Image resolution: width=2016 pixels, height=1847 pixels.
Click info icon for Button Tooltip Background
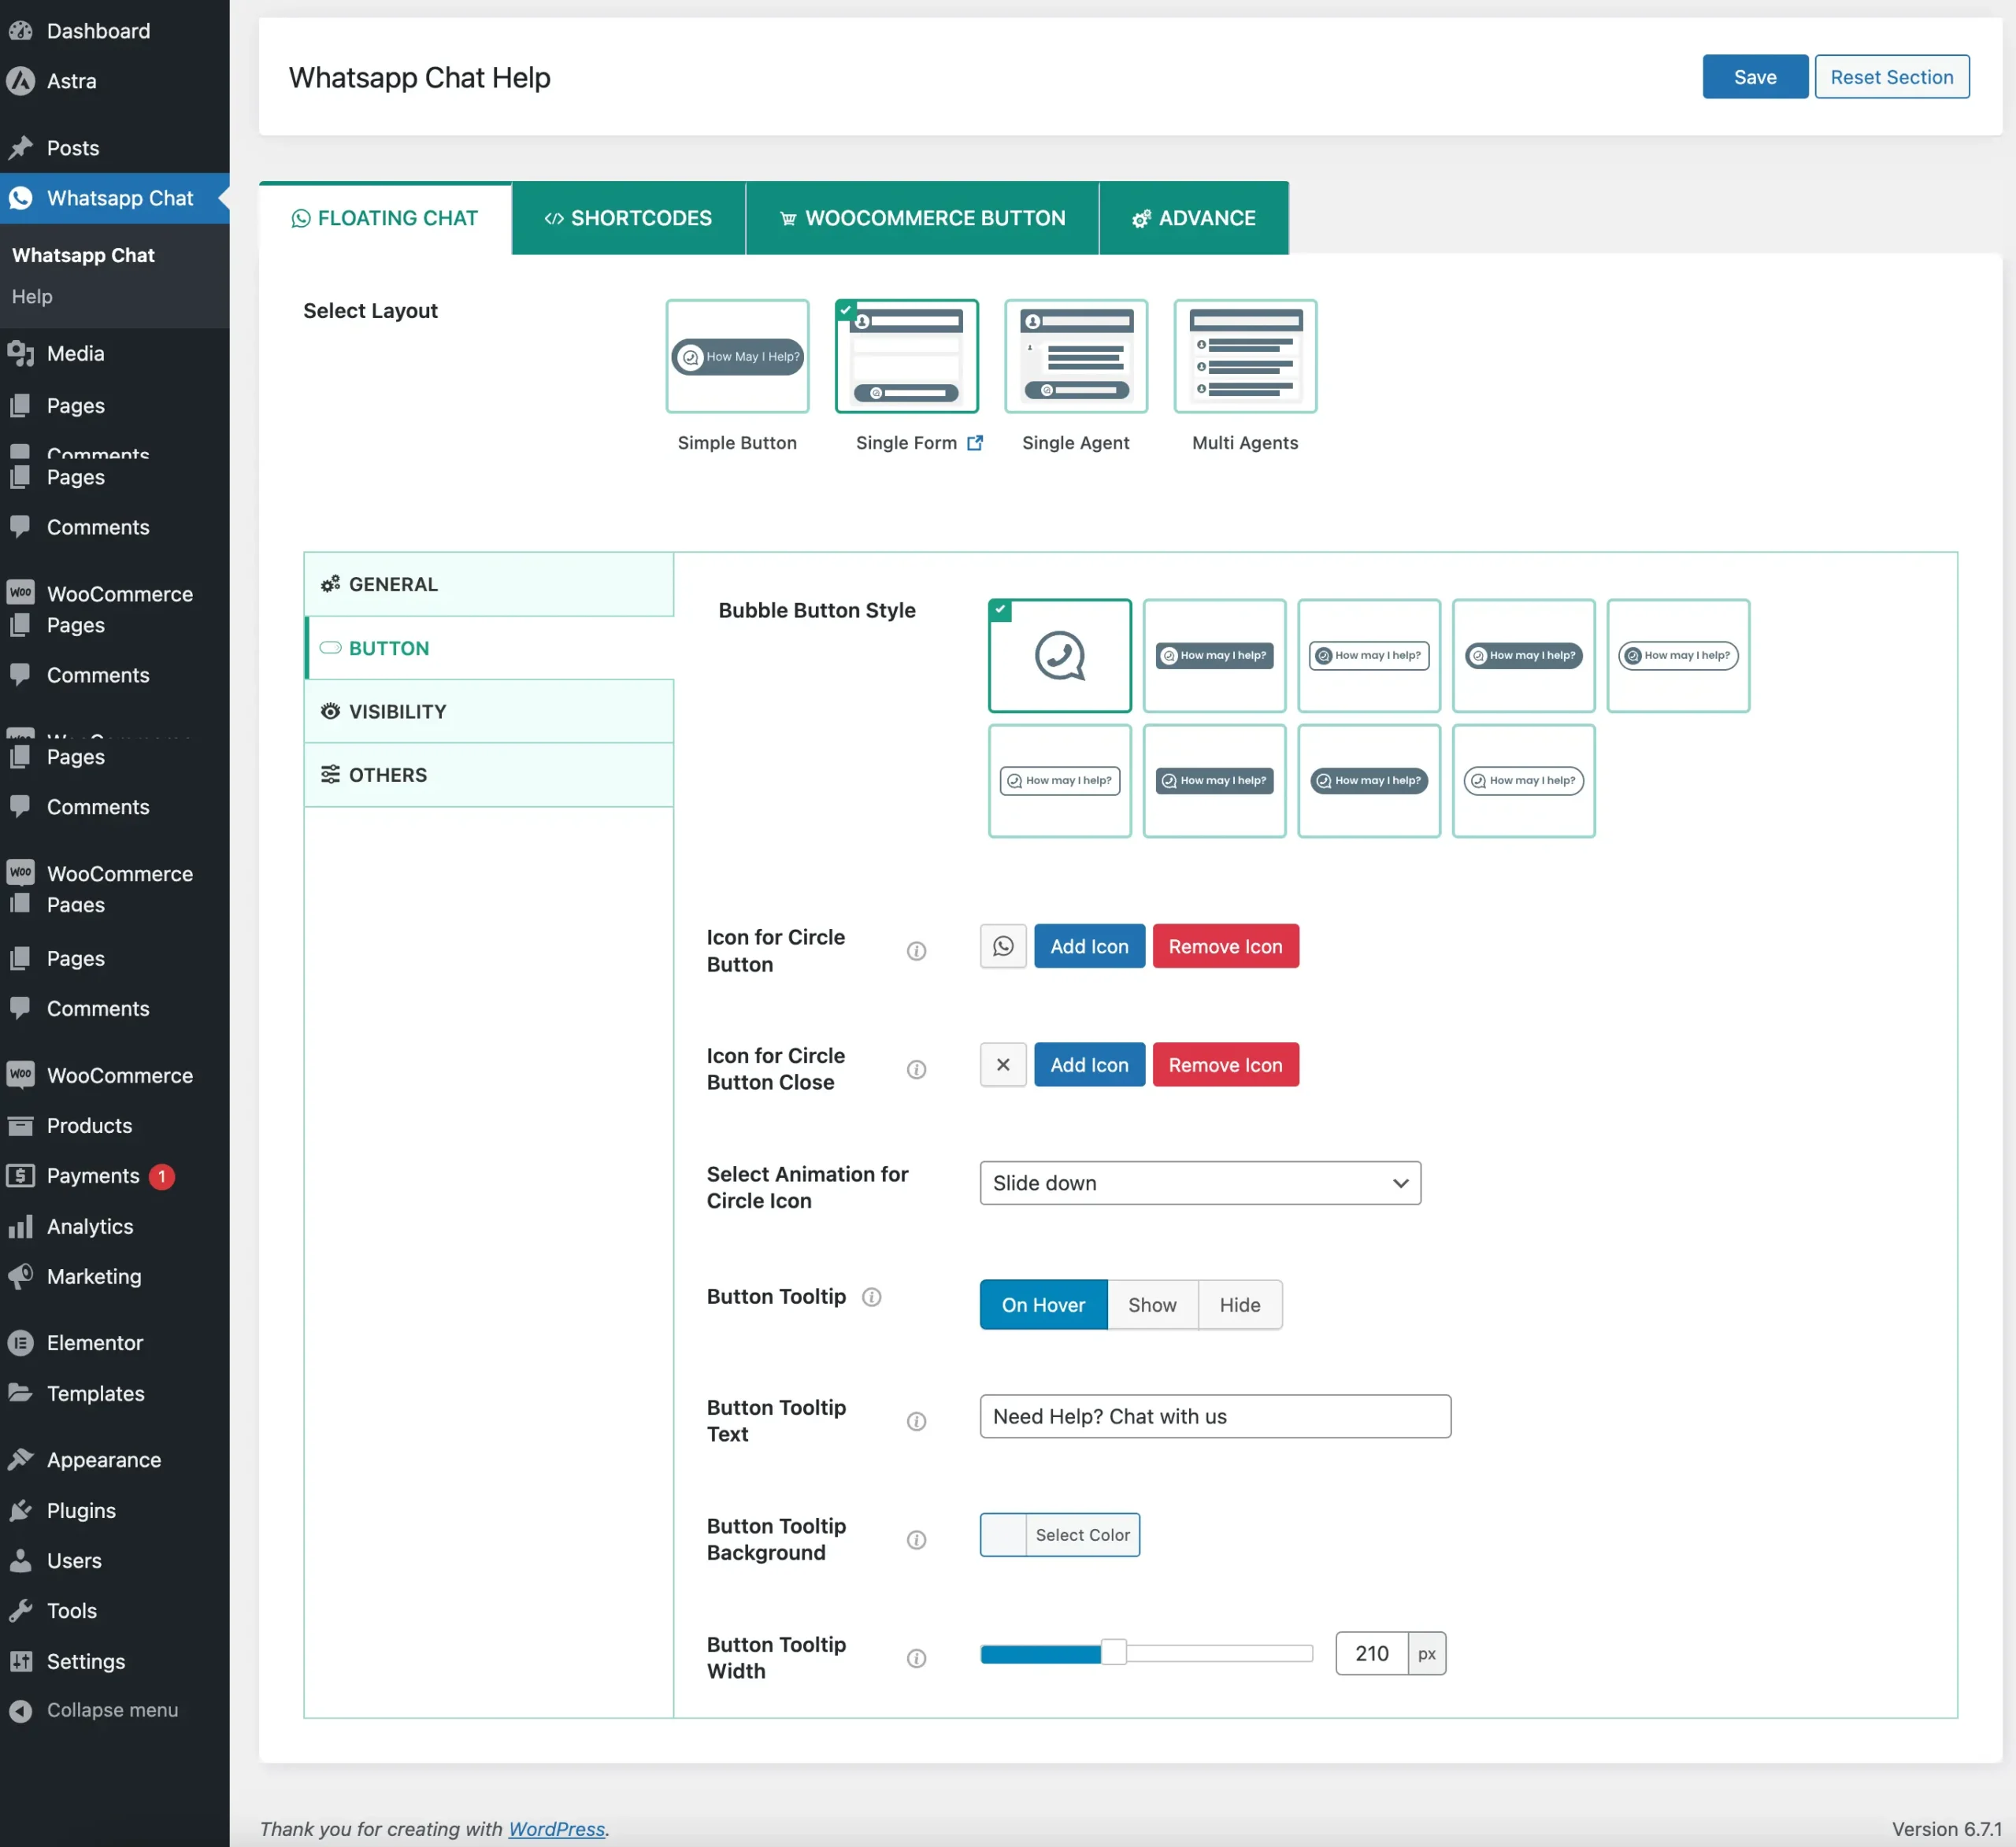916,1540
